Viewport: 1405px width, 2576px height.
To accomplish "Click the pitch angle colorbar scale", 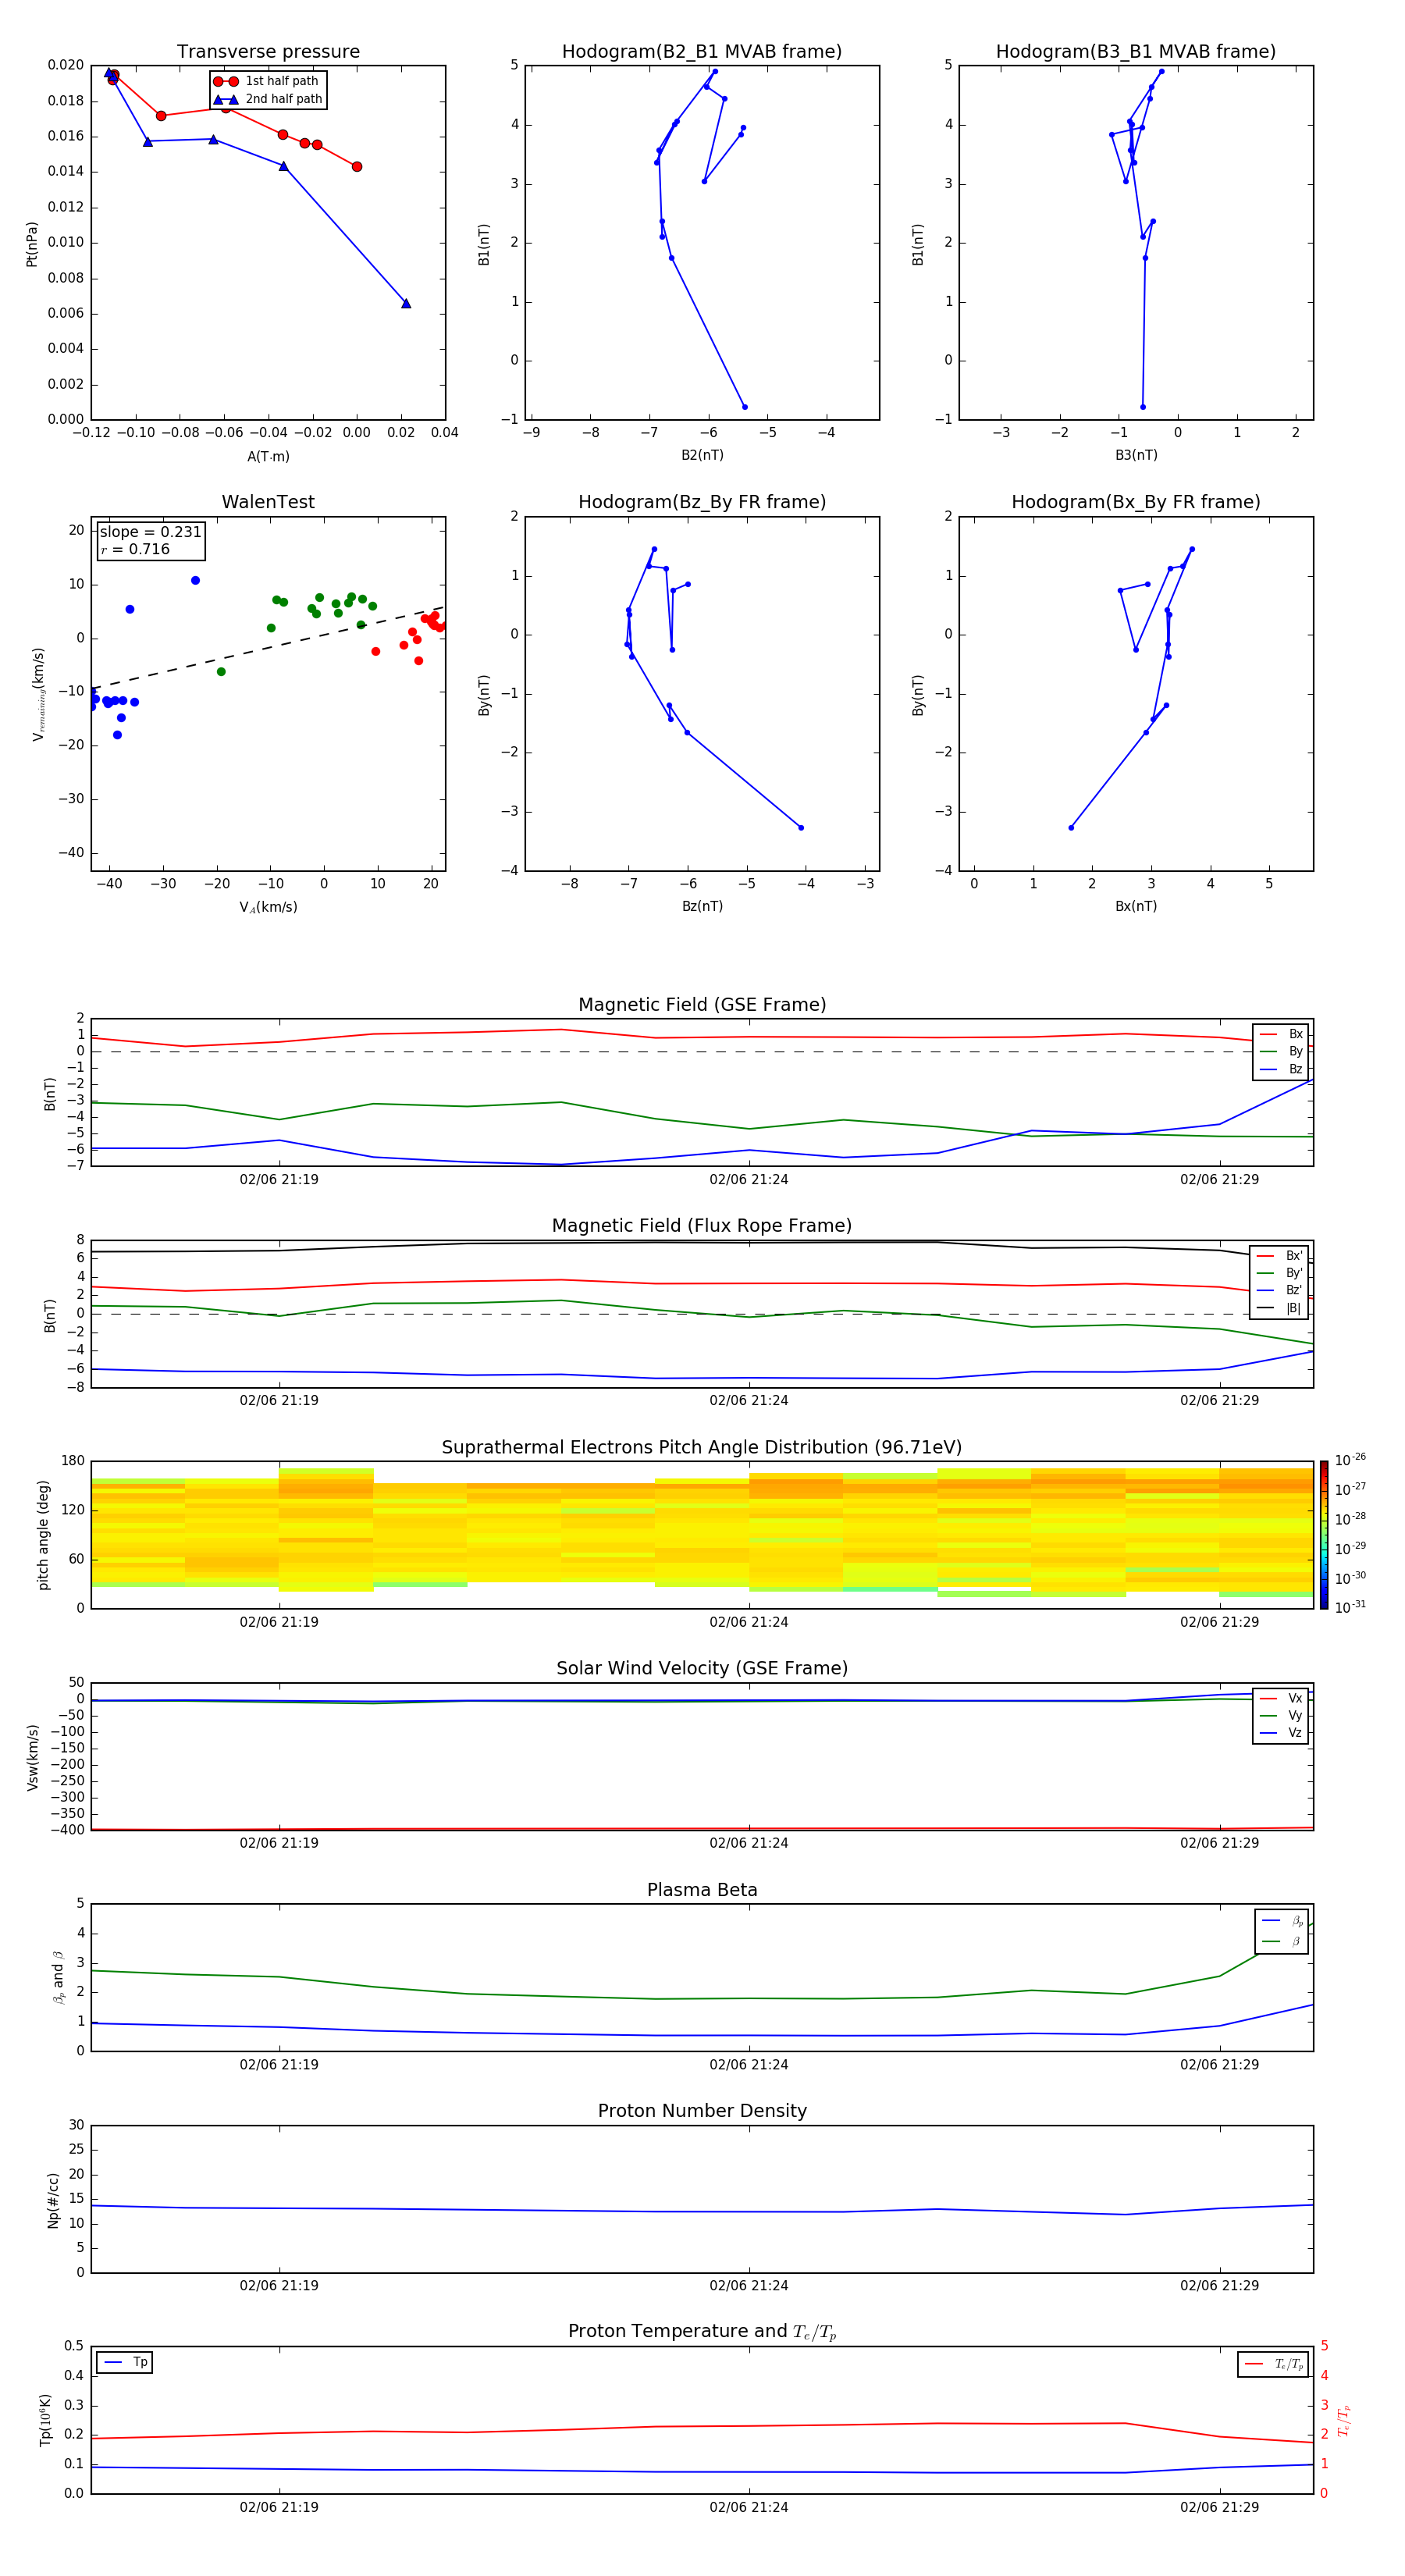I will tap(1324, 1534).
